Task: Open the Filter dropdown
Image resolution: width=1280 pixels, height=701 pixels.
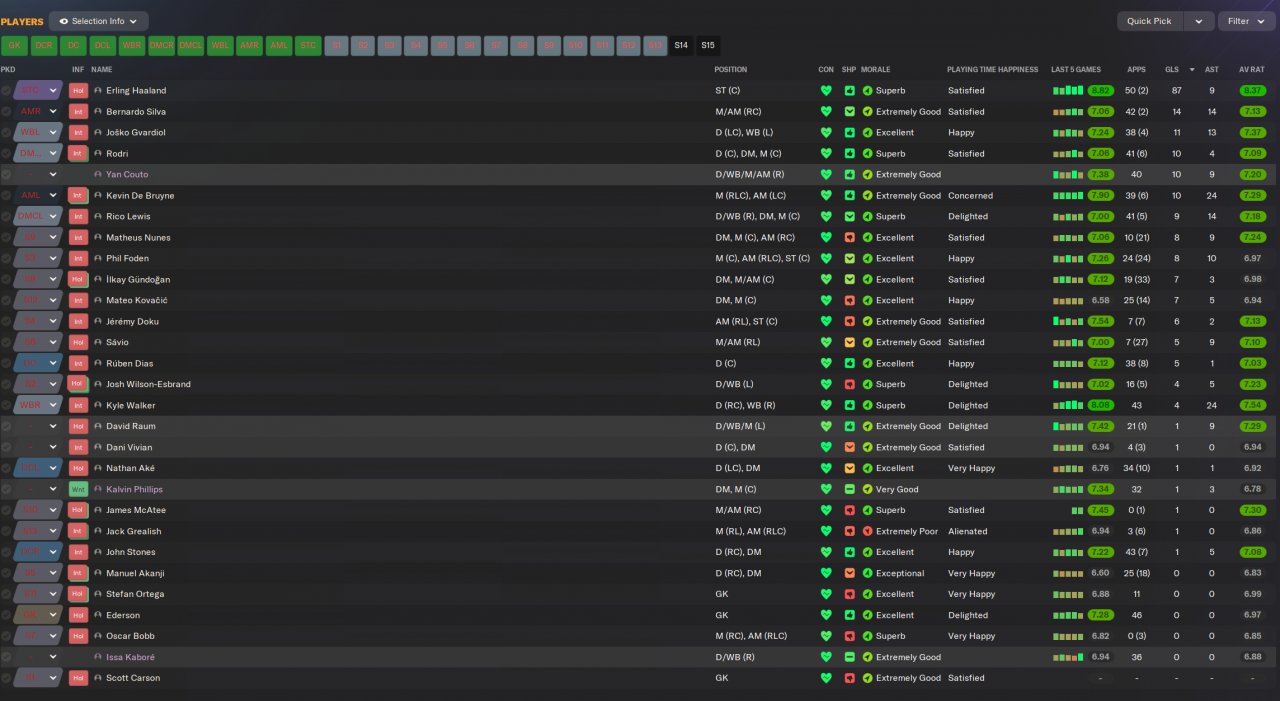Action: 1245,21
